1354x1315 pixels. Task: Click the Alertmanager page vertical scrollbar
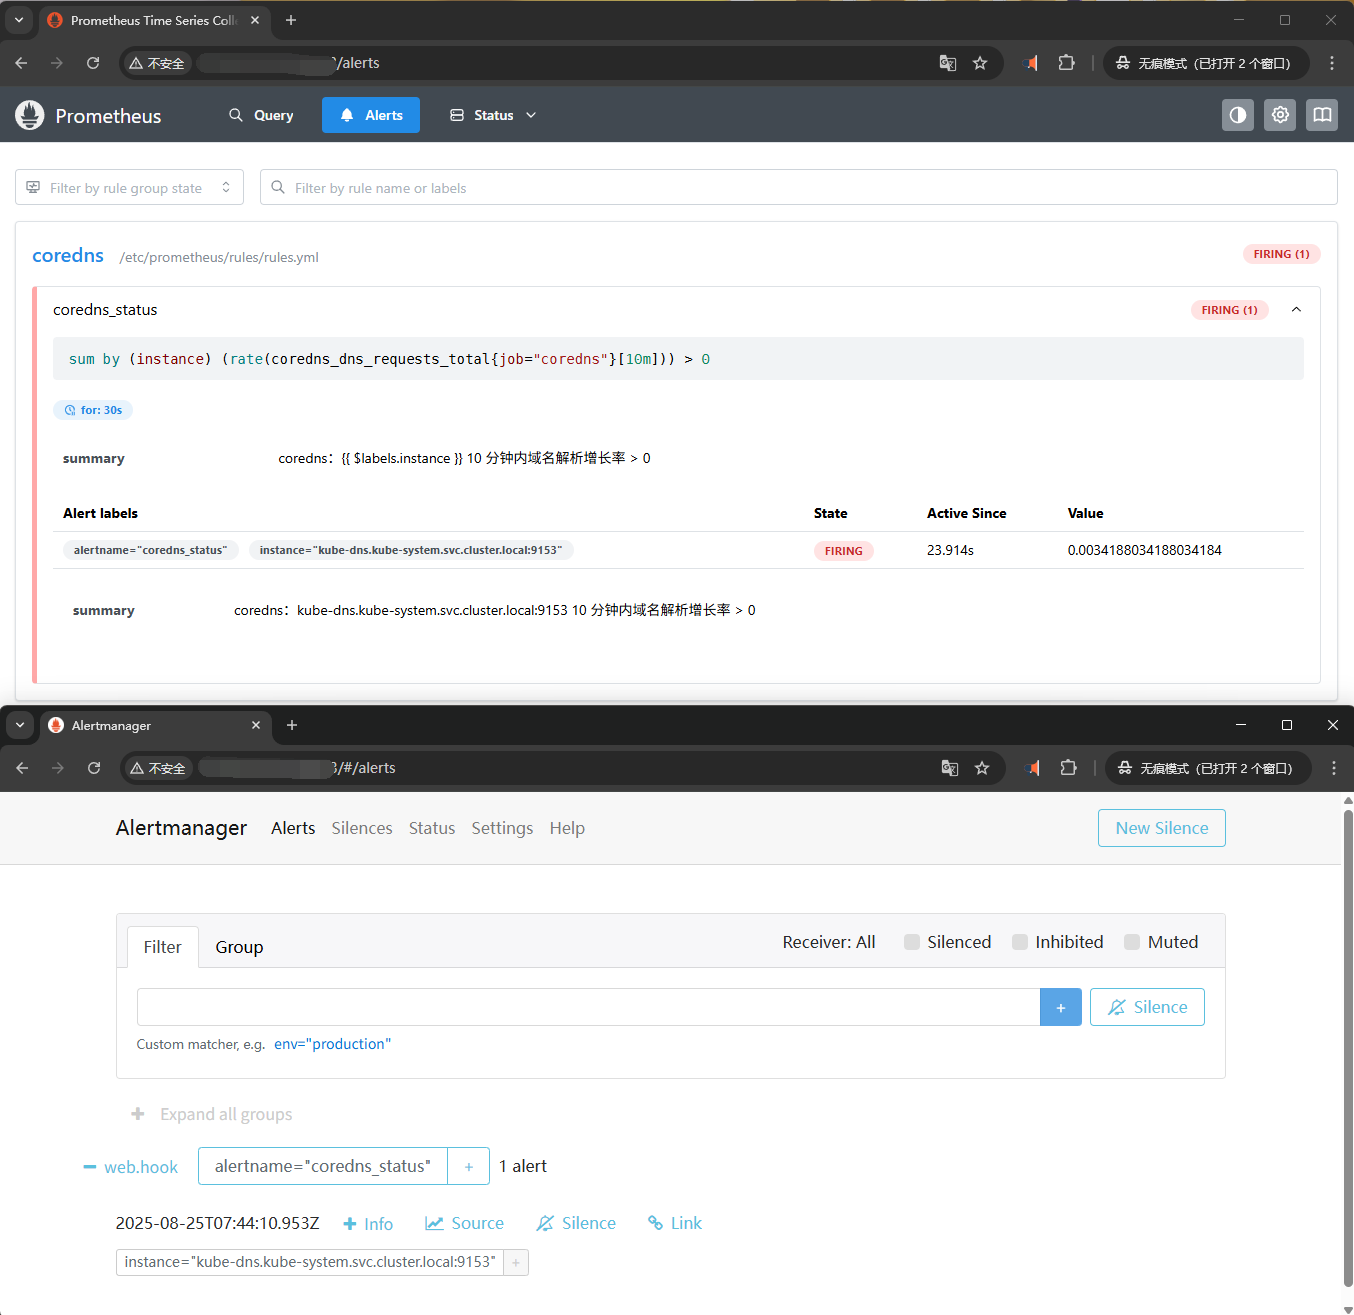tap(1347, 1050)
